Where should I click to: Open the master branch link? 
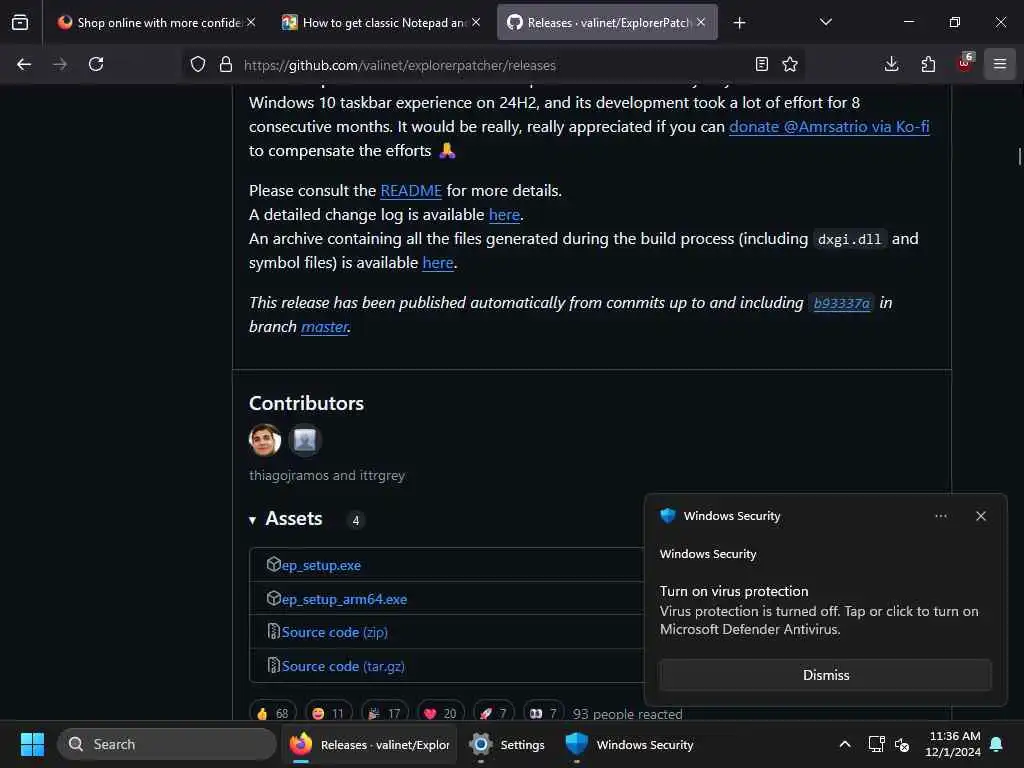click(x=324, y=327)
